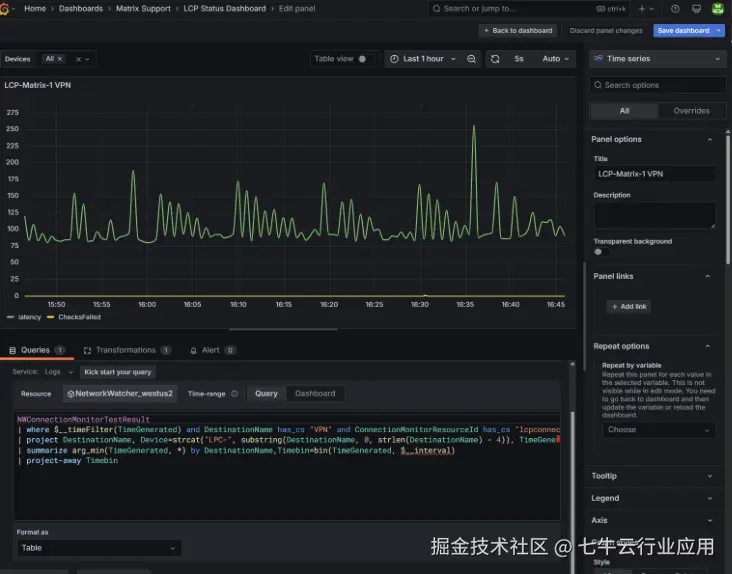
Task: Click Kick start your query button
Action: [x=118, y=372]
